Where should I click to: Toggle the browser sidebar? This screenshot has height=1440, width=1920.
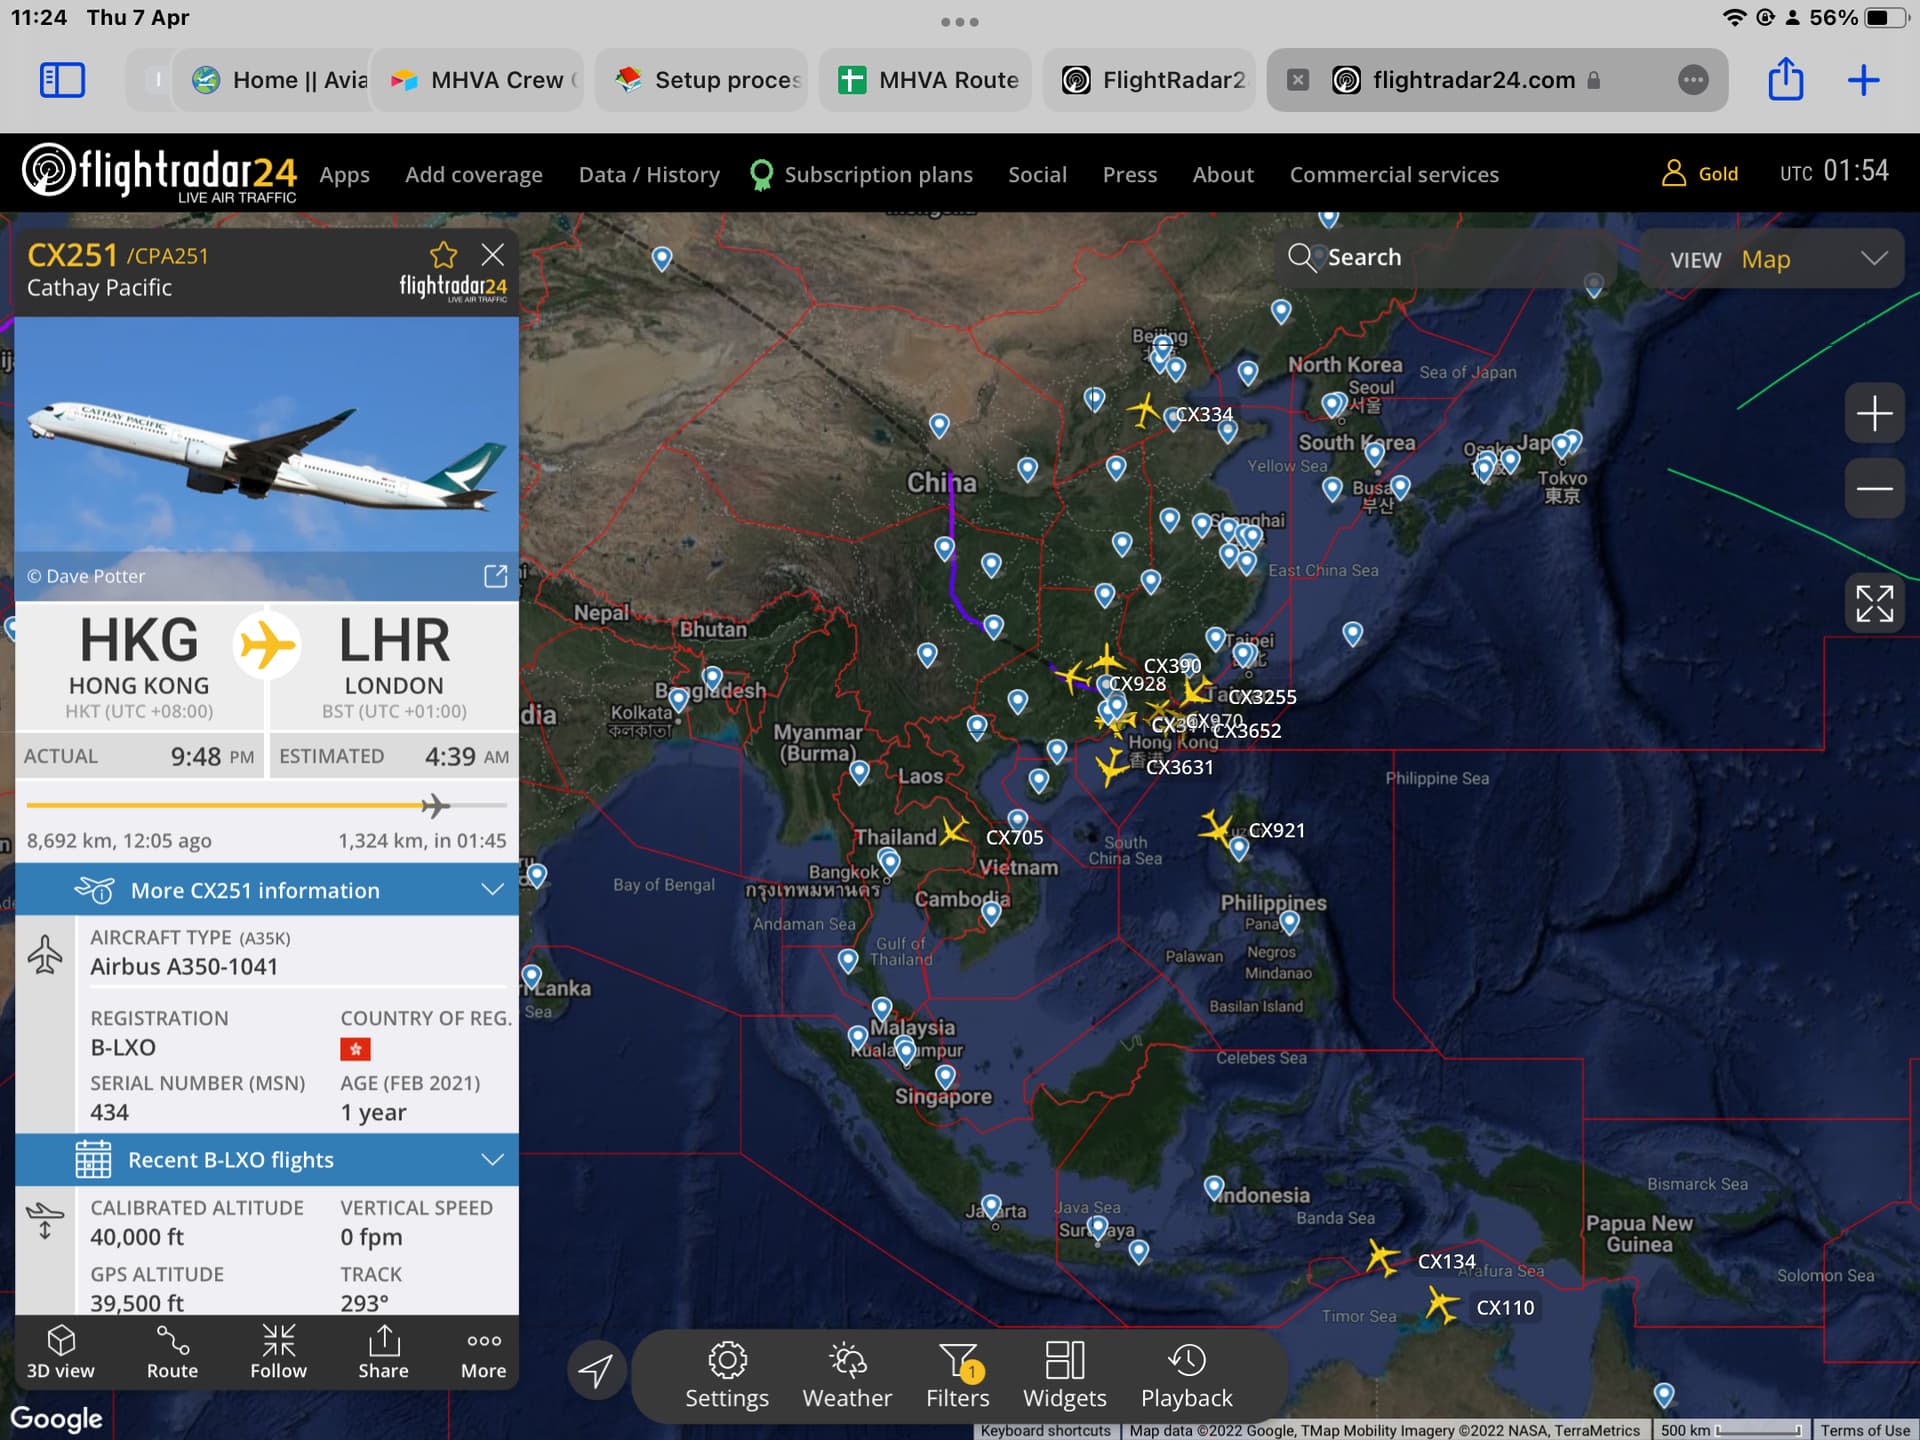click(x=62, y=80)
